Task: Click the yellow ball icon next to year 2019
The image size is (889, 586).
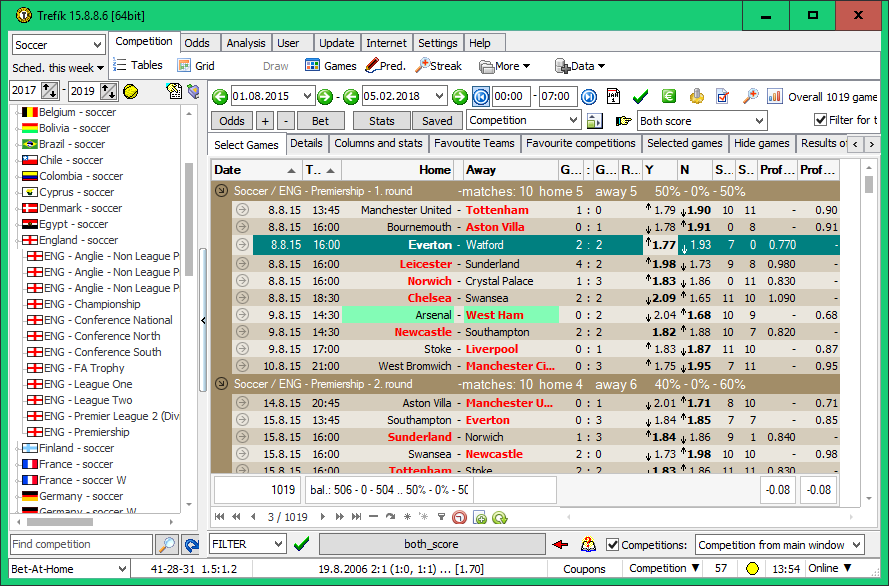Action: [130, 91]
